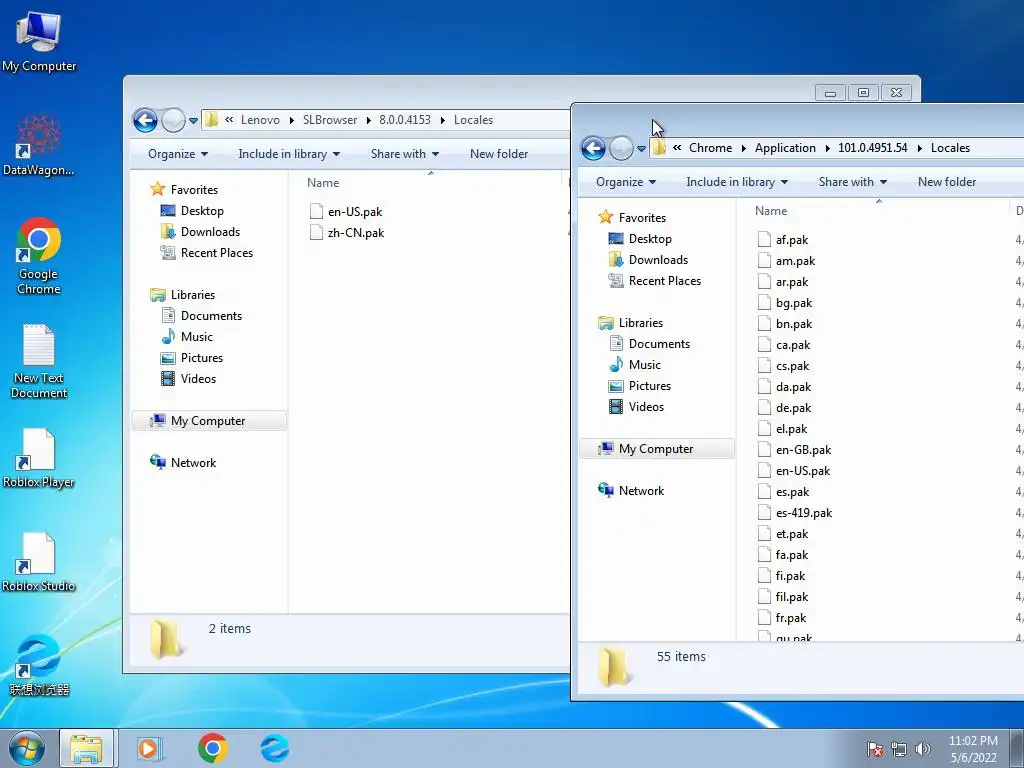This screenshot has height=768, width=1024.
Task: Select Pictures library in Chrome window
Action: pyautogui.click(x=650, y=386)
